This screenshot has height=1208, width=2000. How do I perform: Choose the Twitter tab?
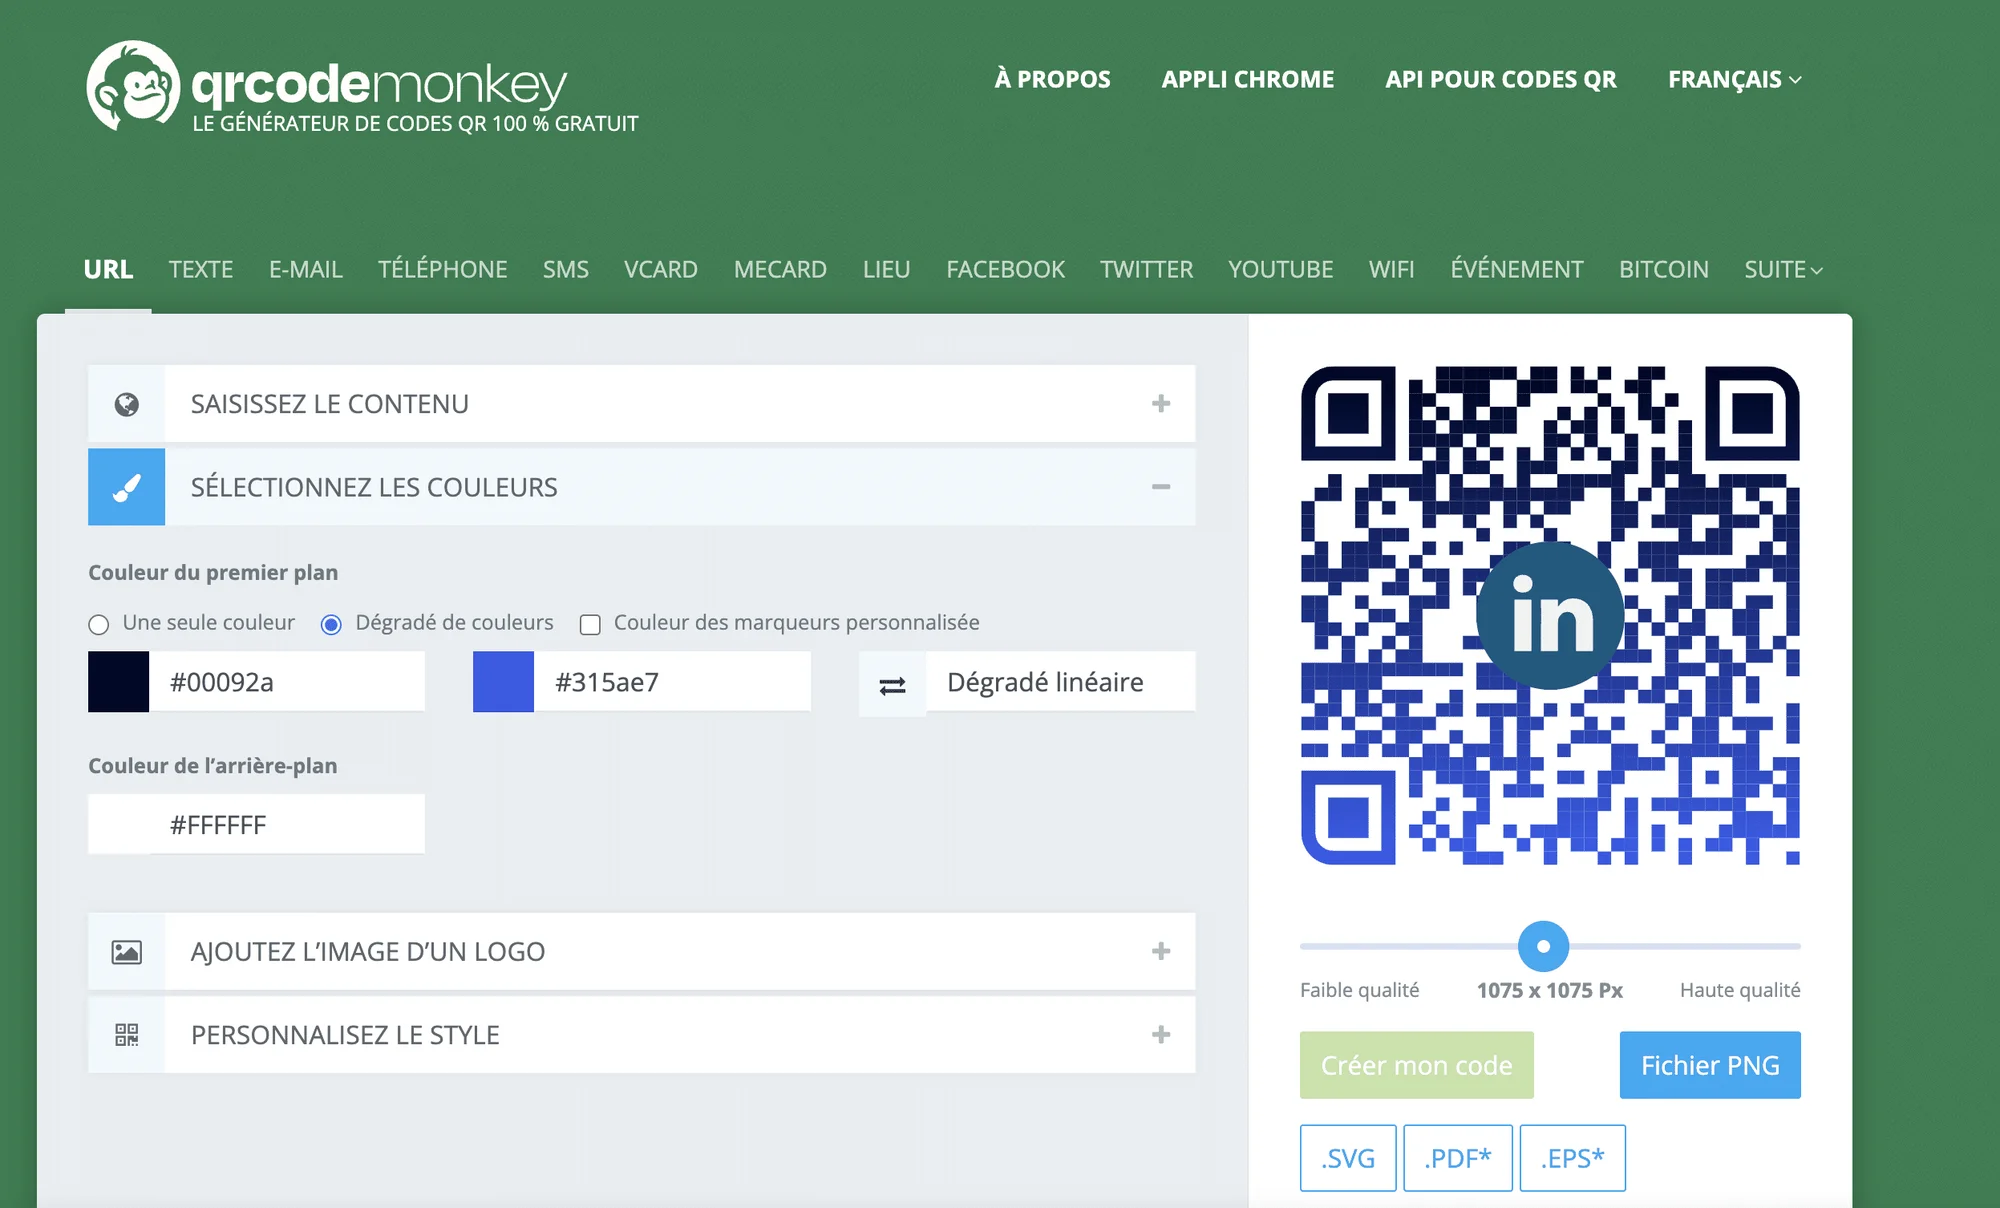pos(1147,269)
